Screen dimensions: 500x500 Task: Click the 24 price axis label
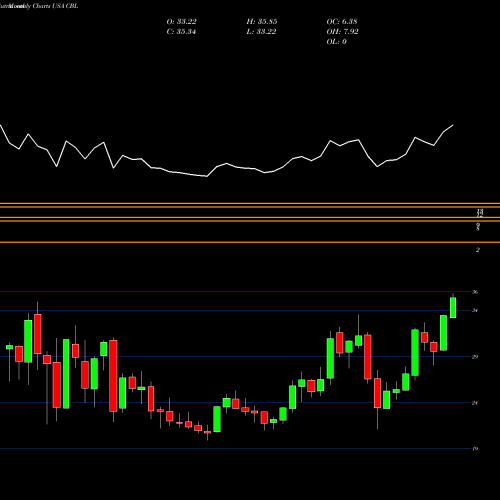(x=475, y=403)
